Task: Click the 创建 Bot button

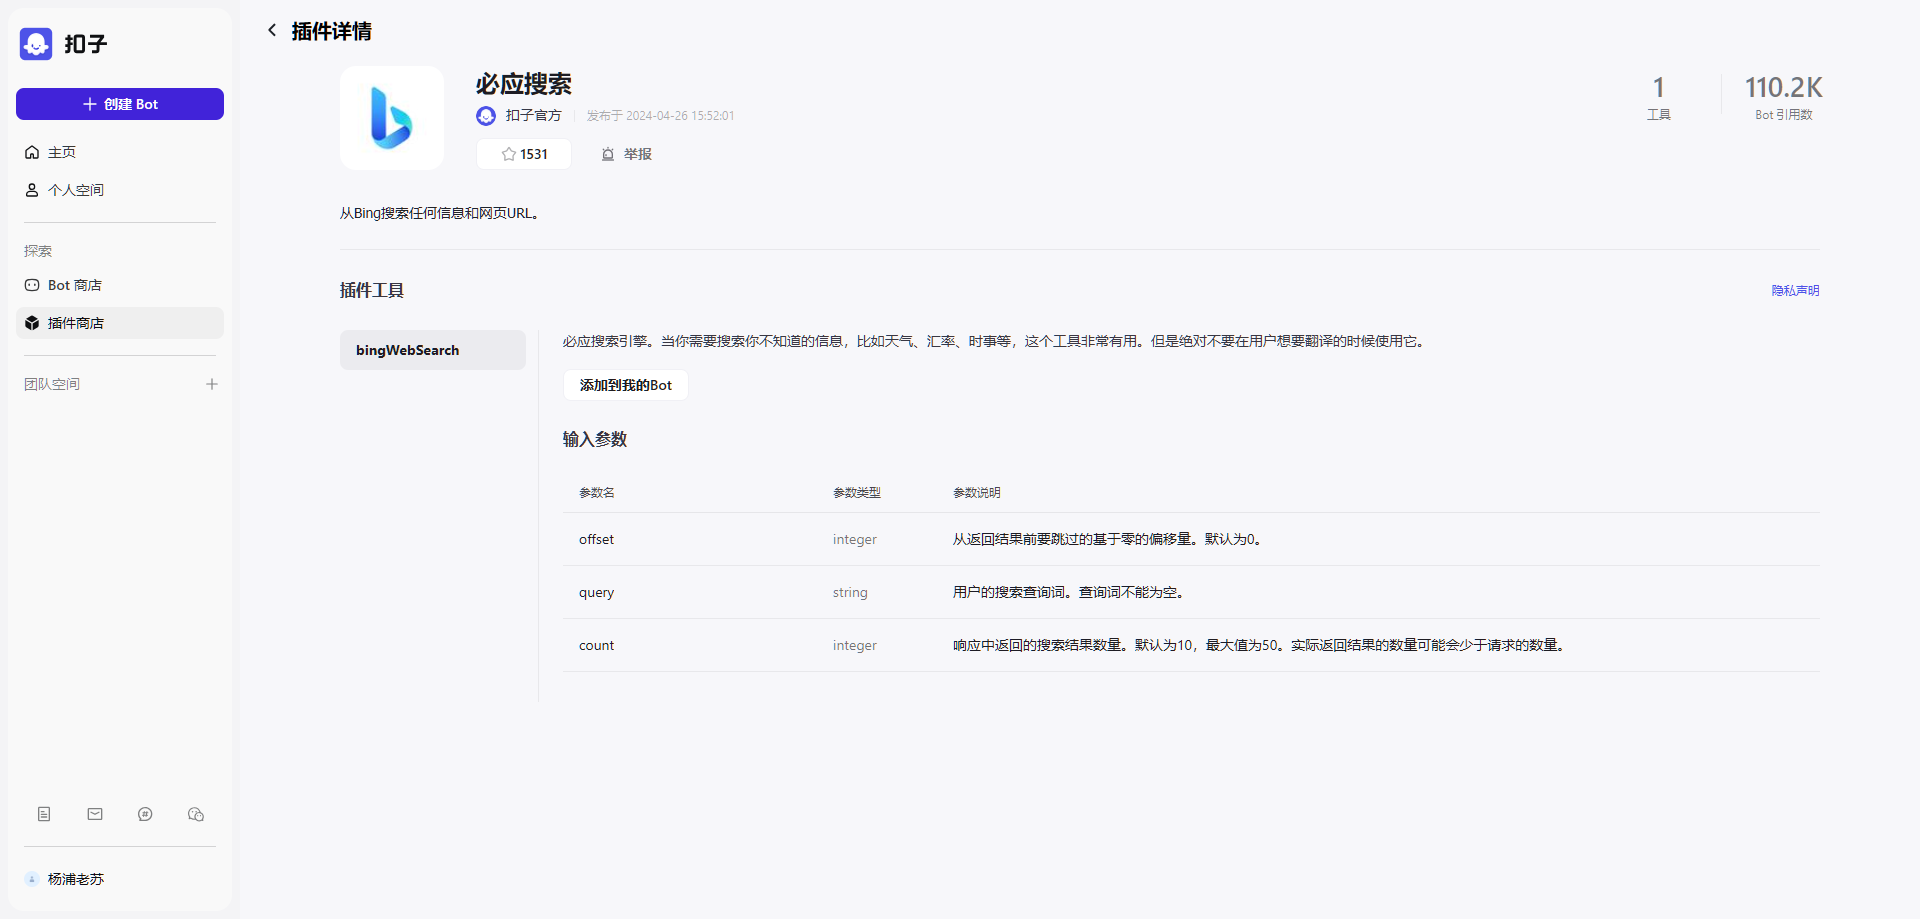Action: point(120,104)
